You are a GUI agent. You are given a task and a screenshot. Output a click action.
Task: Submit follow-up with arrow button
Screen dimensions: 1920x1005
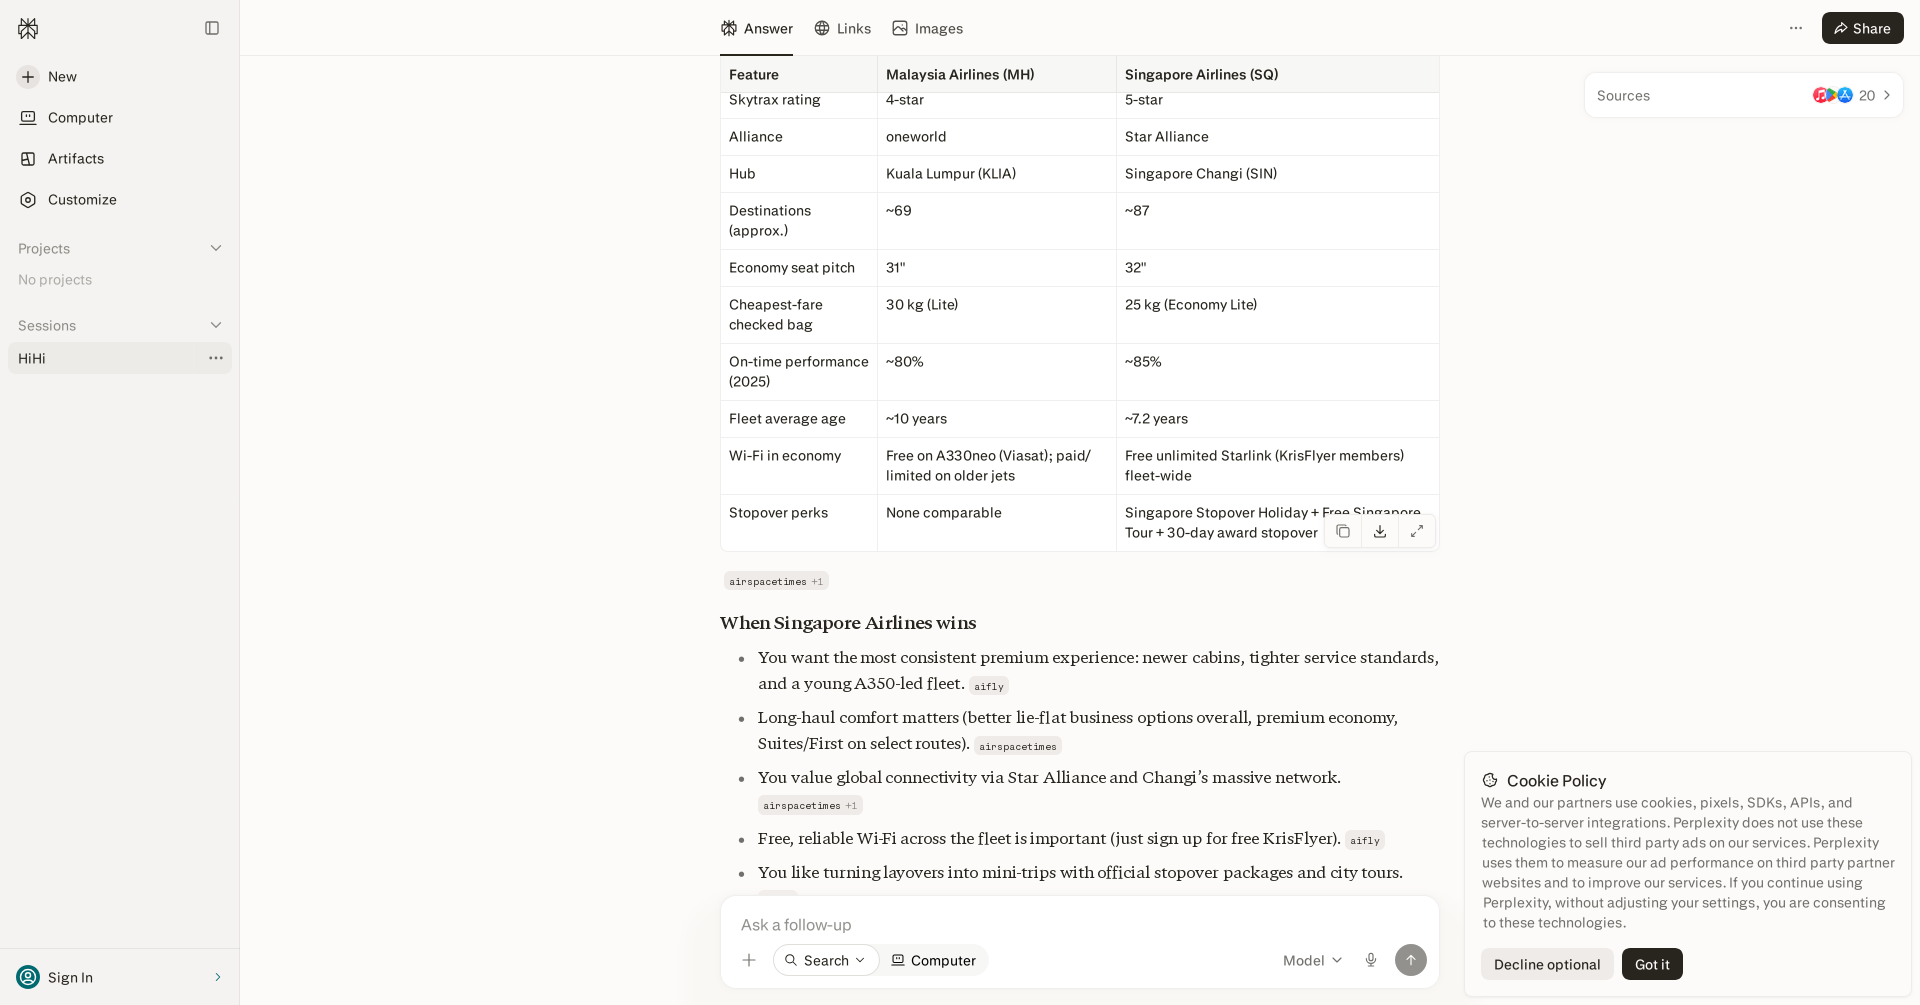pyautogui.click(x=1411, y=960)
